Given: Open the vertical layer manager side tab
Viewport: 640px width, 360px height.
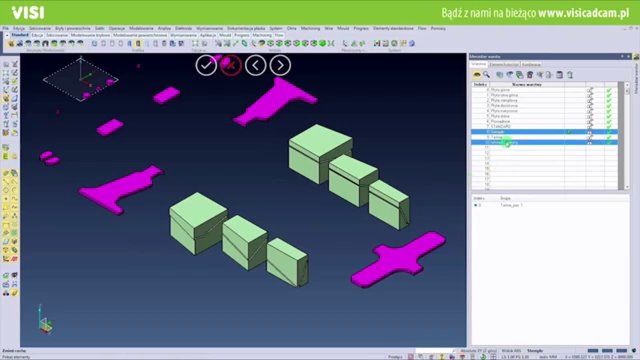Looking at the screenshot, I should tap(636, 78).
